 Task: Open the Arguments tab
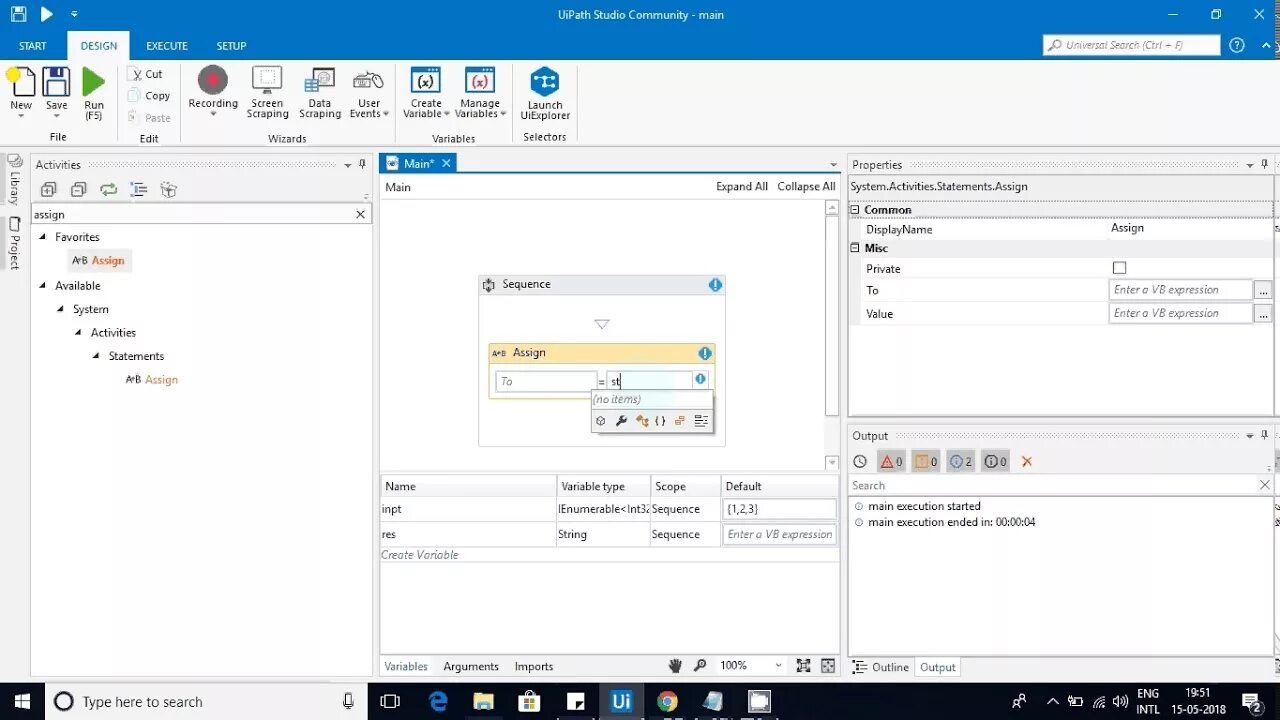click(x=471, y=666)
